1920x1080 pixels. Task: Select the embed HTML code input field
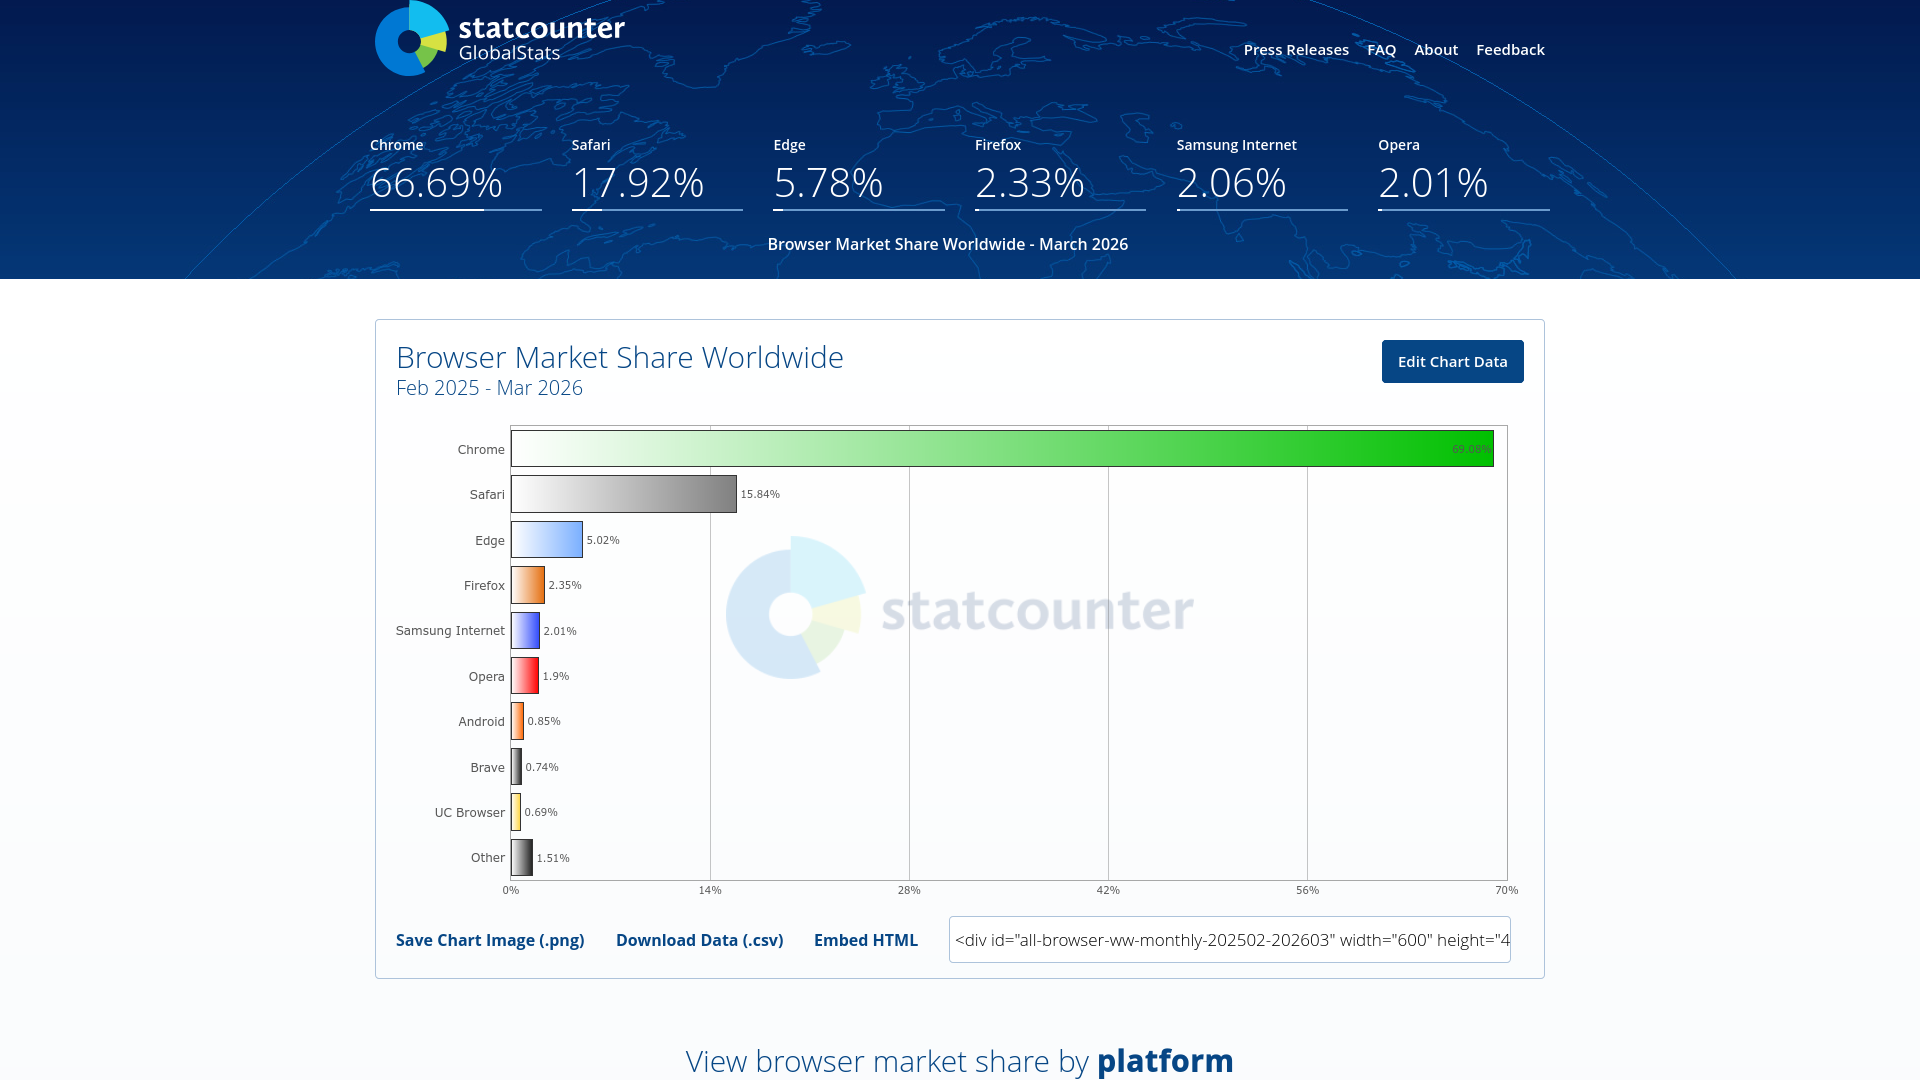click(1229, 939)
